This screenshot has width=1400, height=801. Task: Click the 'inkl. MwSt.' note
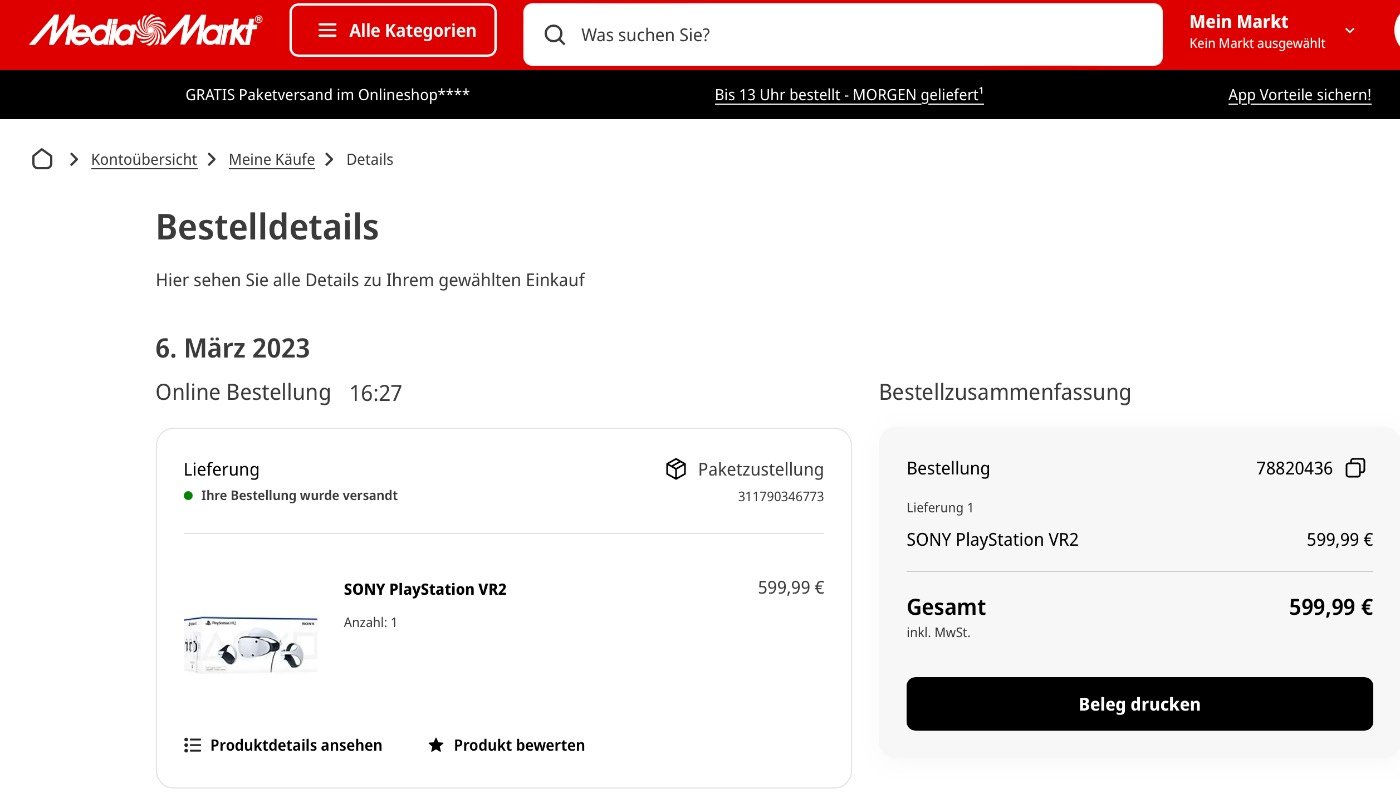click(x=938, y=633)
